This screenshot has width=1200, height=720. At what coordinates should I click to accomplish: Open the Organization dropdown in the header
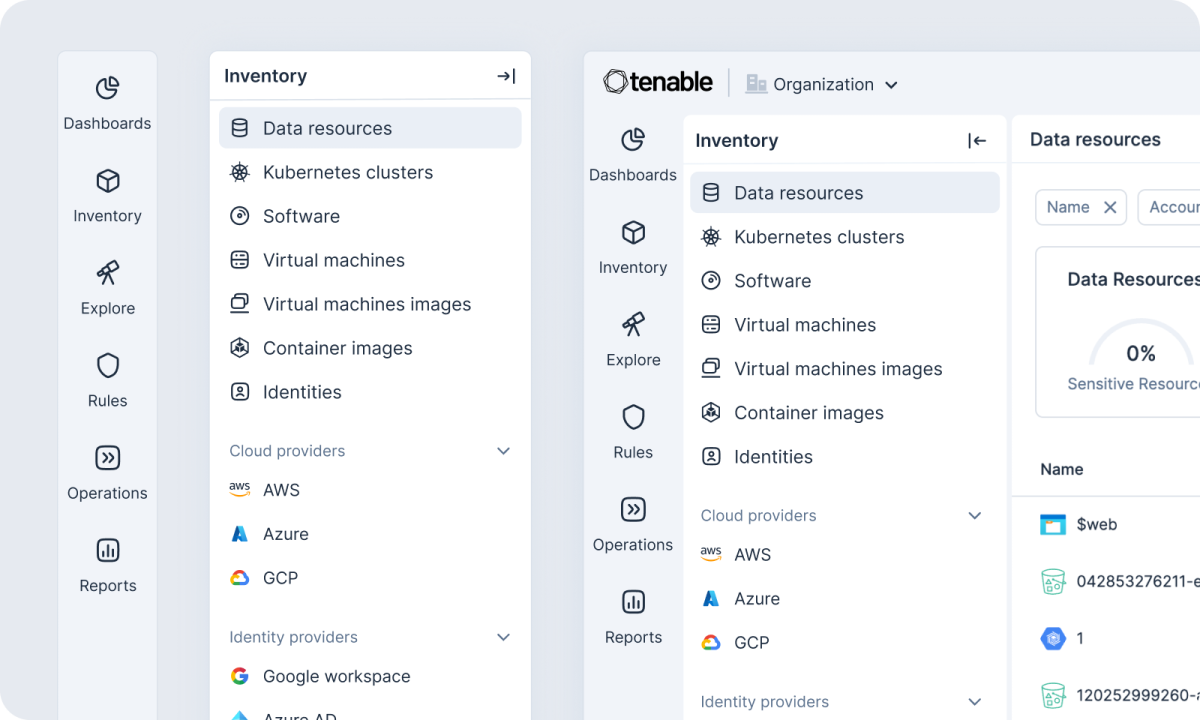pyautogui.click(x=822, y=84)
